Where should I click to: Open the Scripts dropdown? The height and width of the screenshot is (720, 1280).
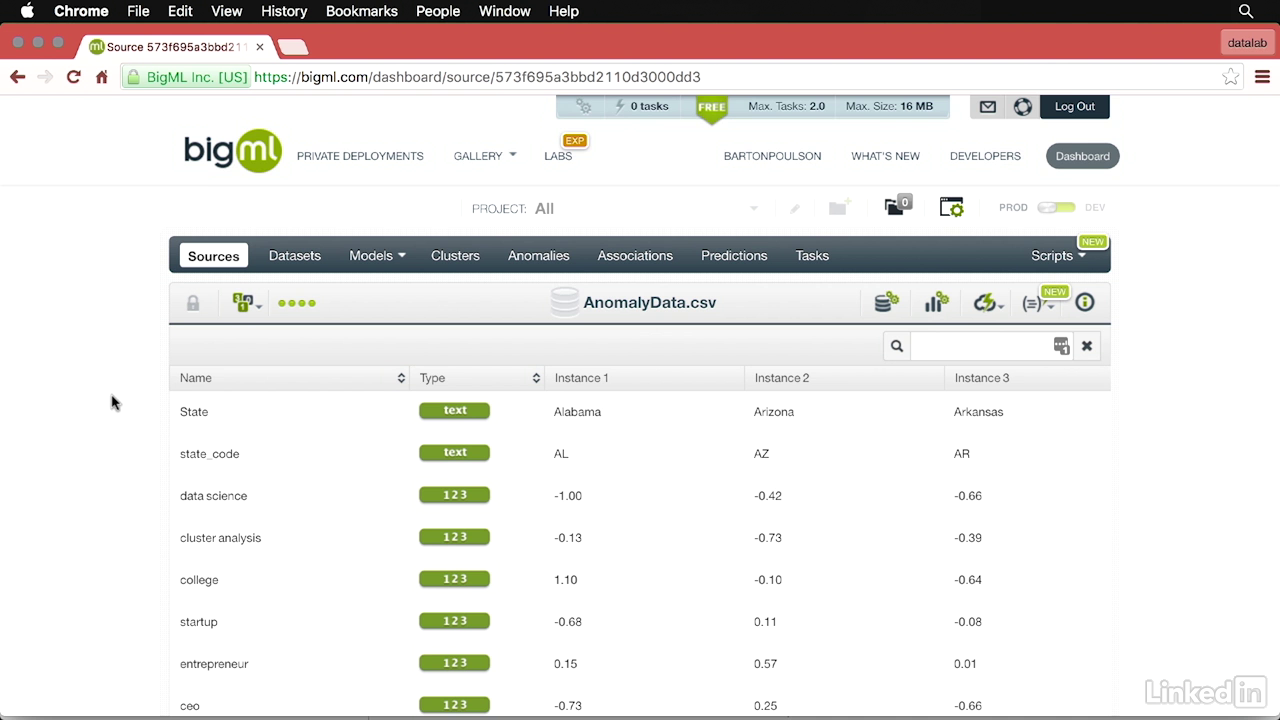pos(1058,256)
